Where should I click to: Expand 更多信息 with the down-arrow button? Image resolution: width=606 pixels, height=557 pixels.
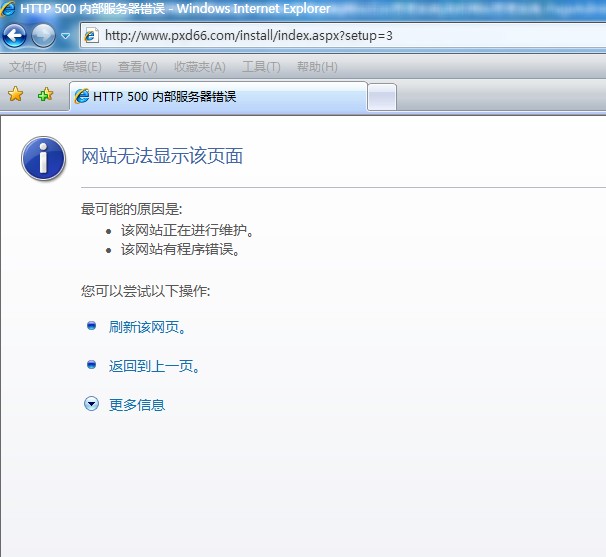(92, 404)
